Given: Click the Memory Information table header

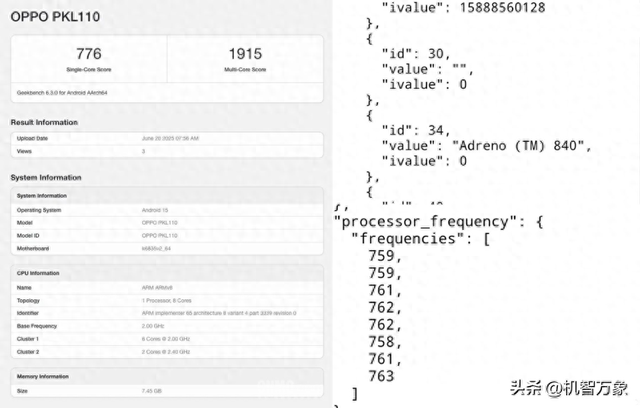Looking at the screenshot, I should tap(167, 377).
